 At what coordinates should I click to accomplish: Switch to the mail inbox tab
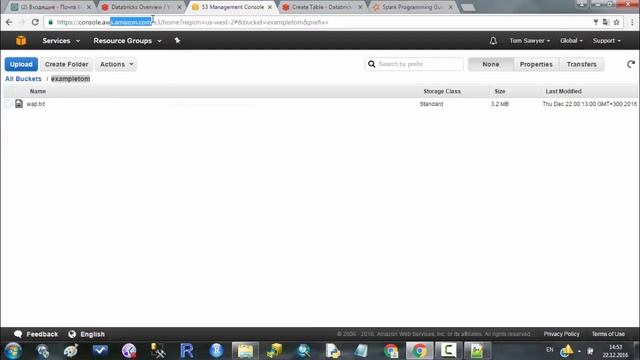point(51,7)
